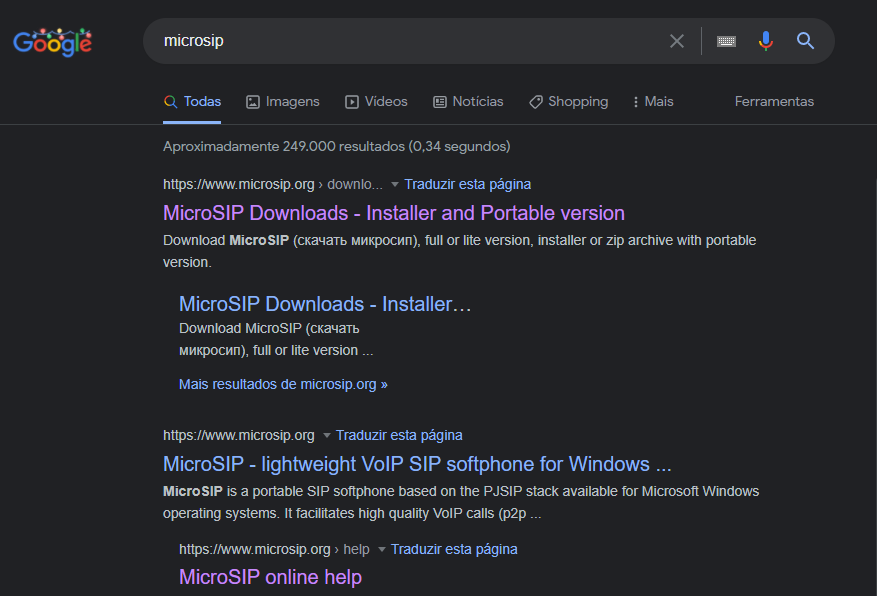This screenshot has height=596, width=877.
Task: Expand dropdown arrow beside microsip.org help URL
Action: [381, 550]
